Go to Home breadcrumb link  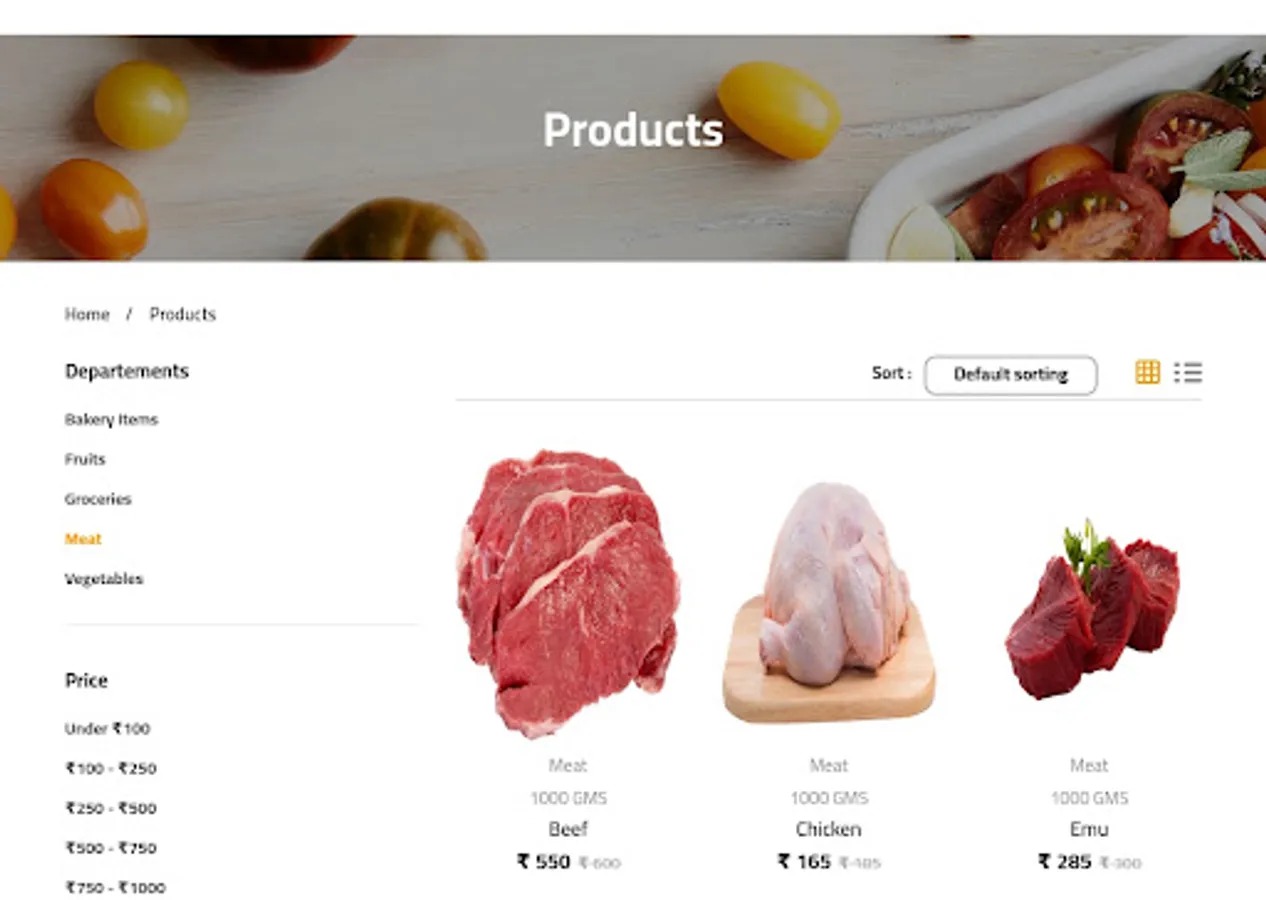point(87,314)
